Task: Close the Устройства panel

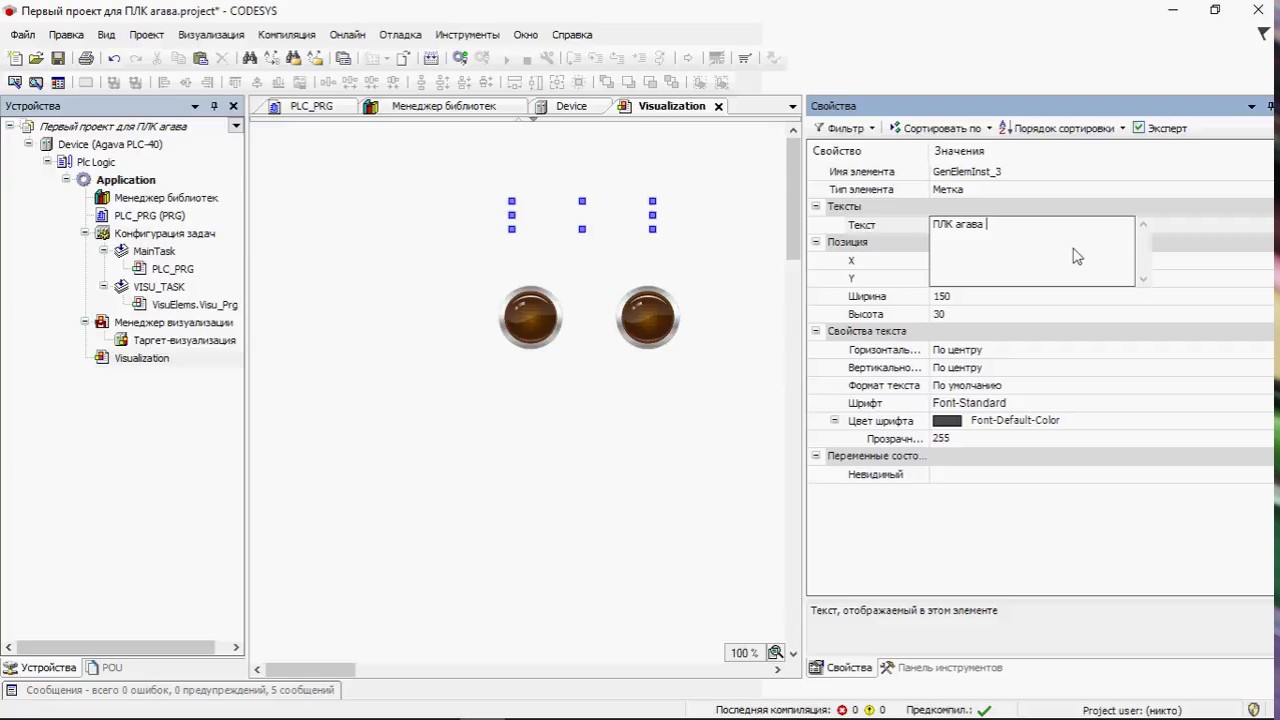Action: pos(234,106)
